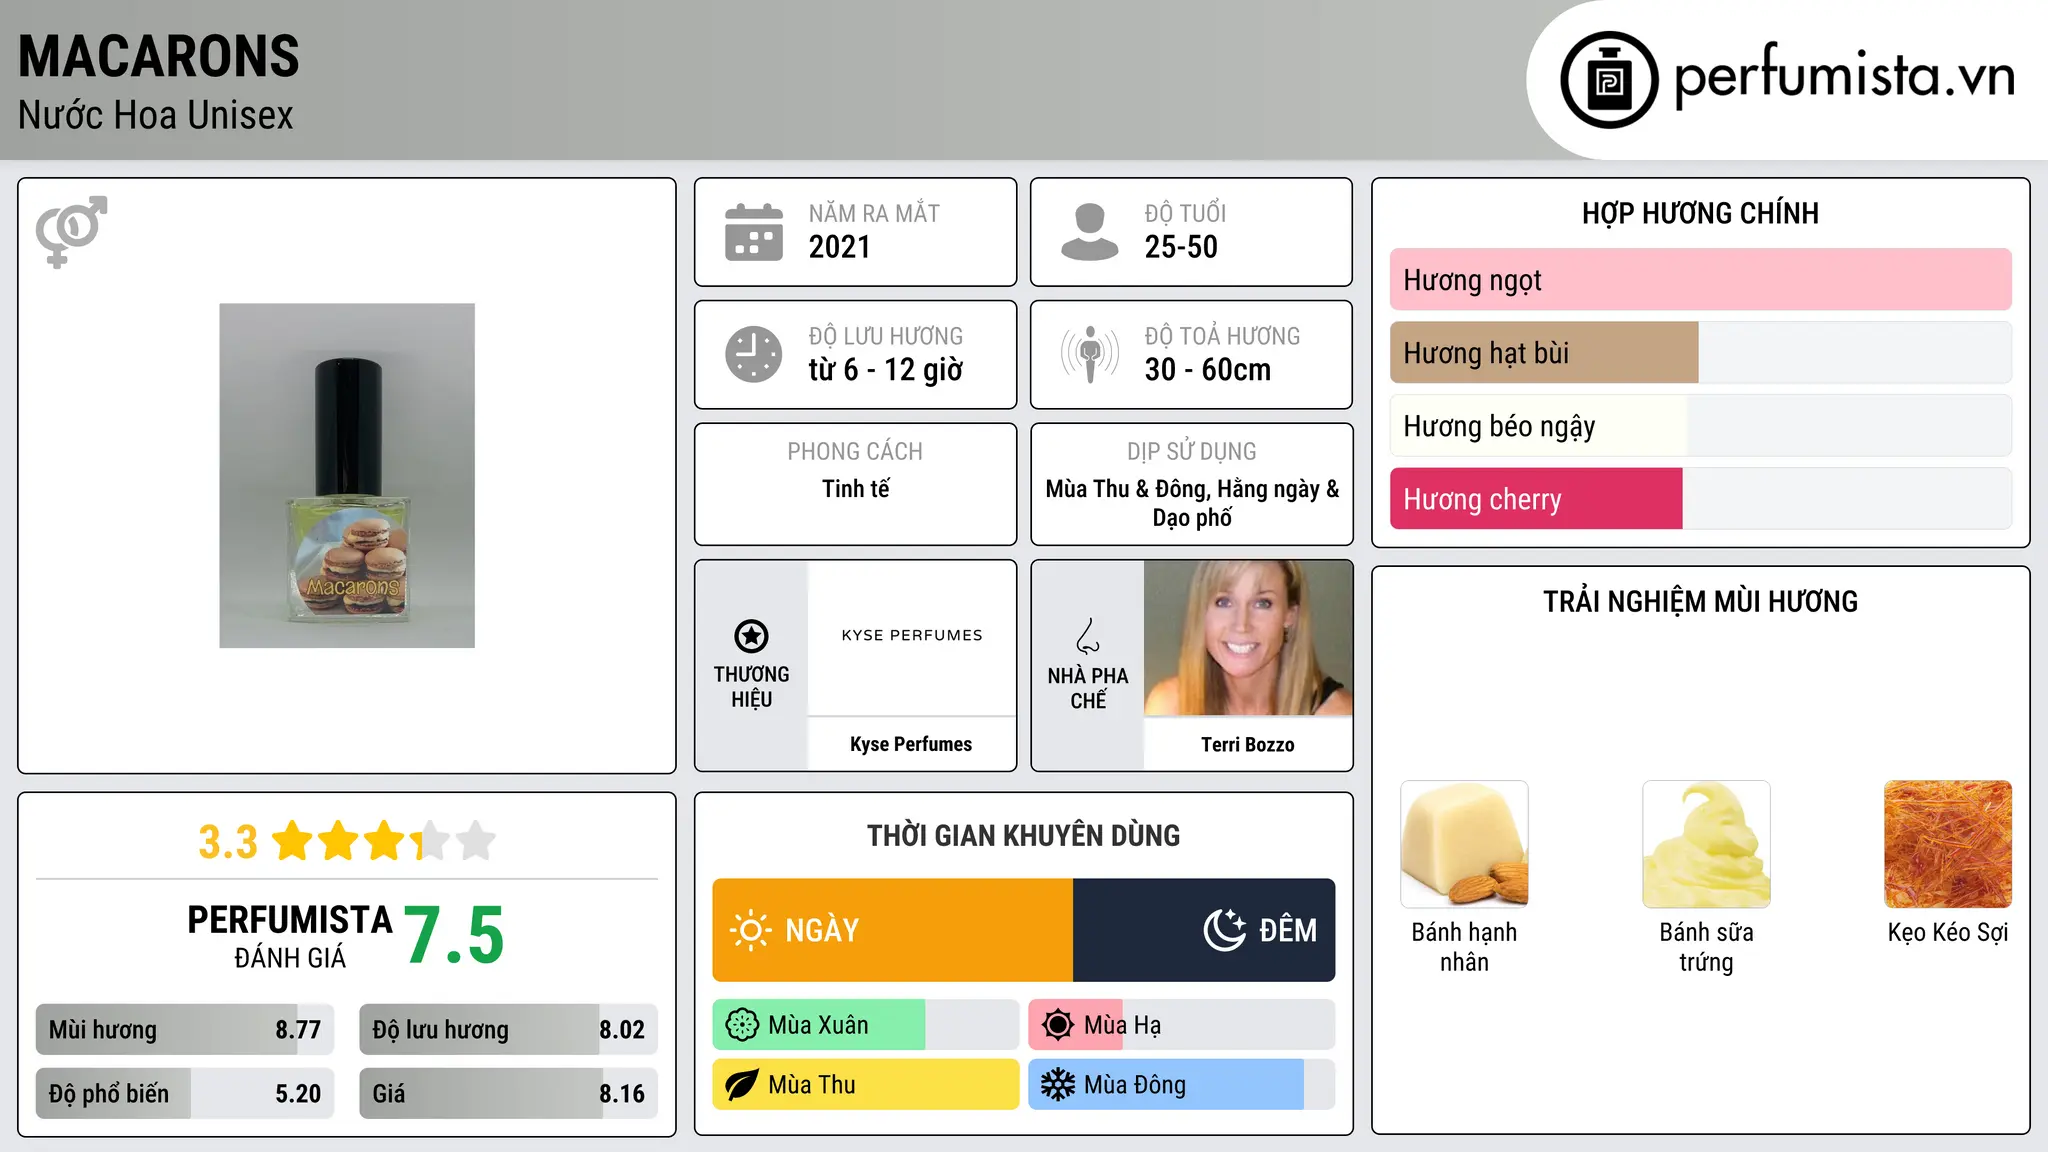Click the PERFUMISTA ĐÁNH GIÁ label
This screenshot has width=2048, height=1152.
[x=290, y=936]
